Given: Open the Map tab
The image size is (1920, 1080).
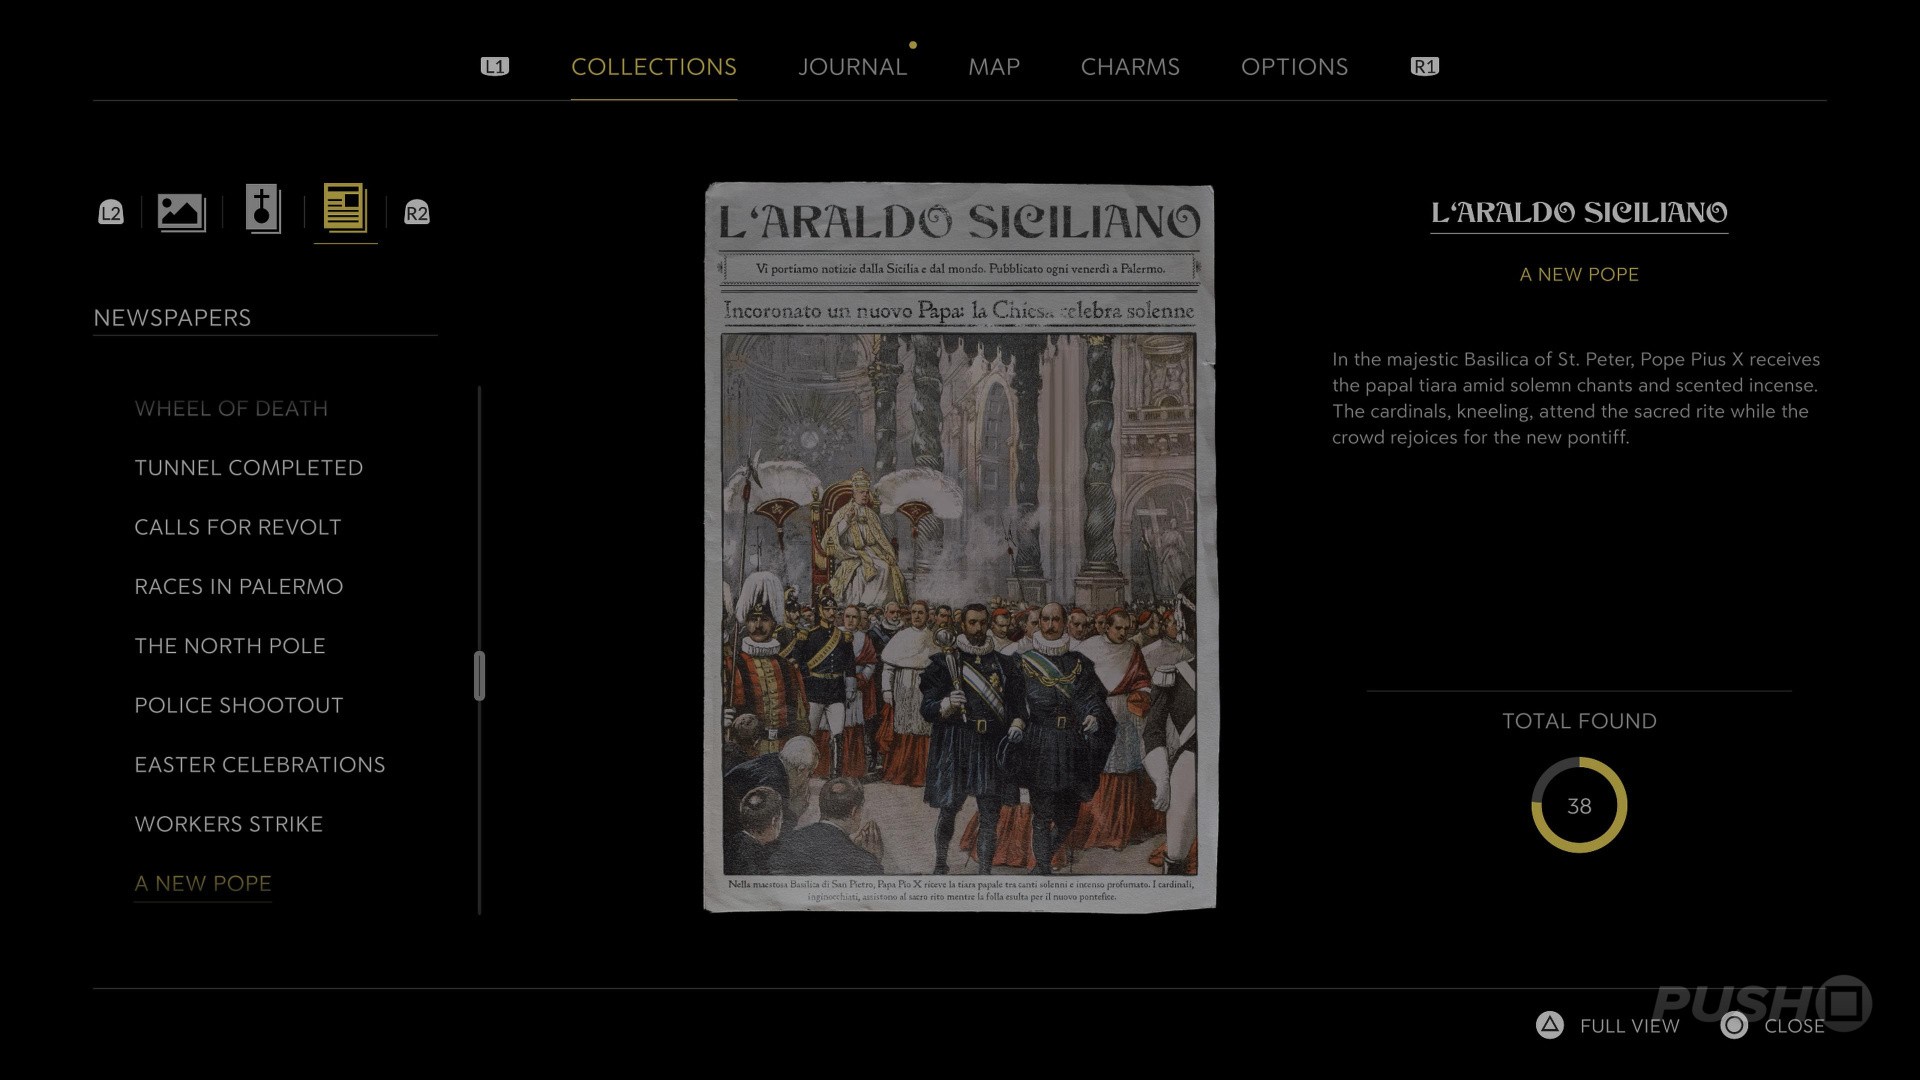Looking at the screenshot, I should click(x=993, y=67).
